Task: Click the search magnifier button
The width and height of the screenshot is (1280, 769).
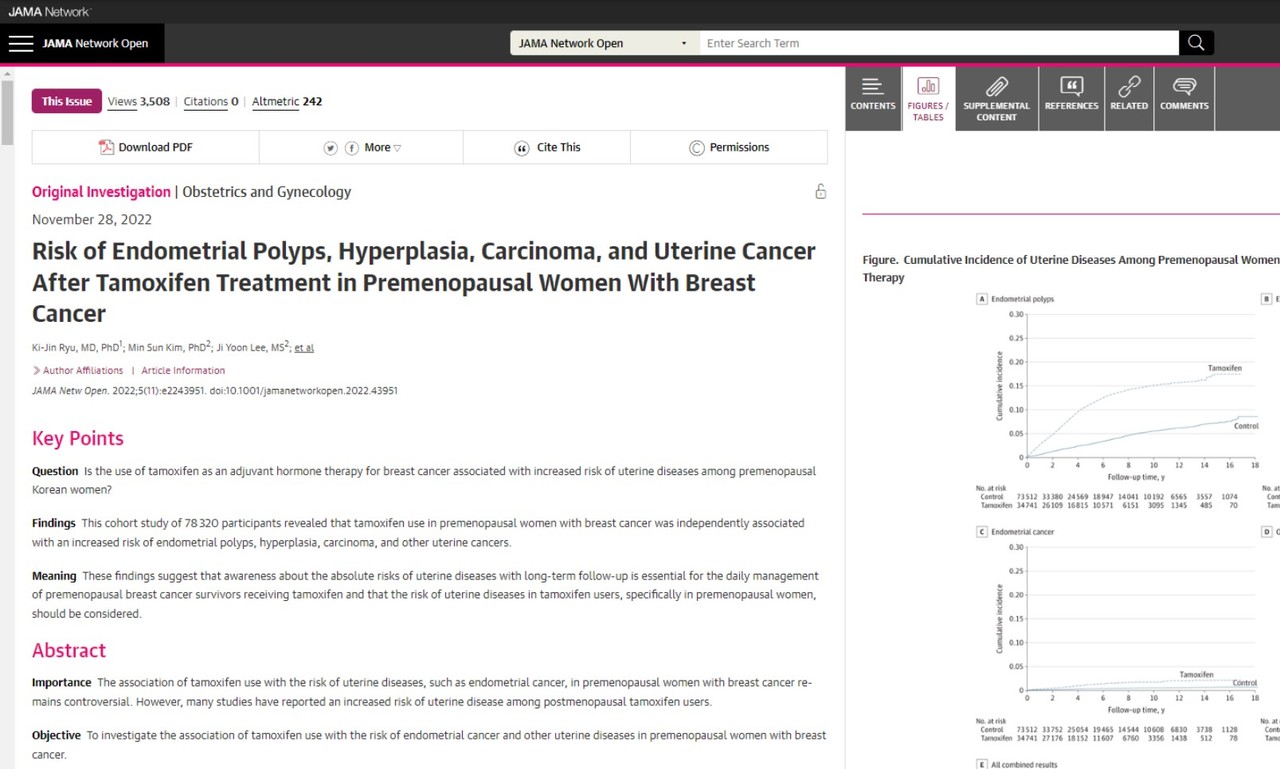Action: pyautogui.click(x=1196, y=43)
